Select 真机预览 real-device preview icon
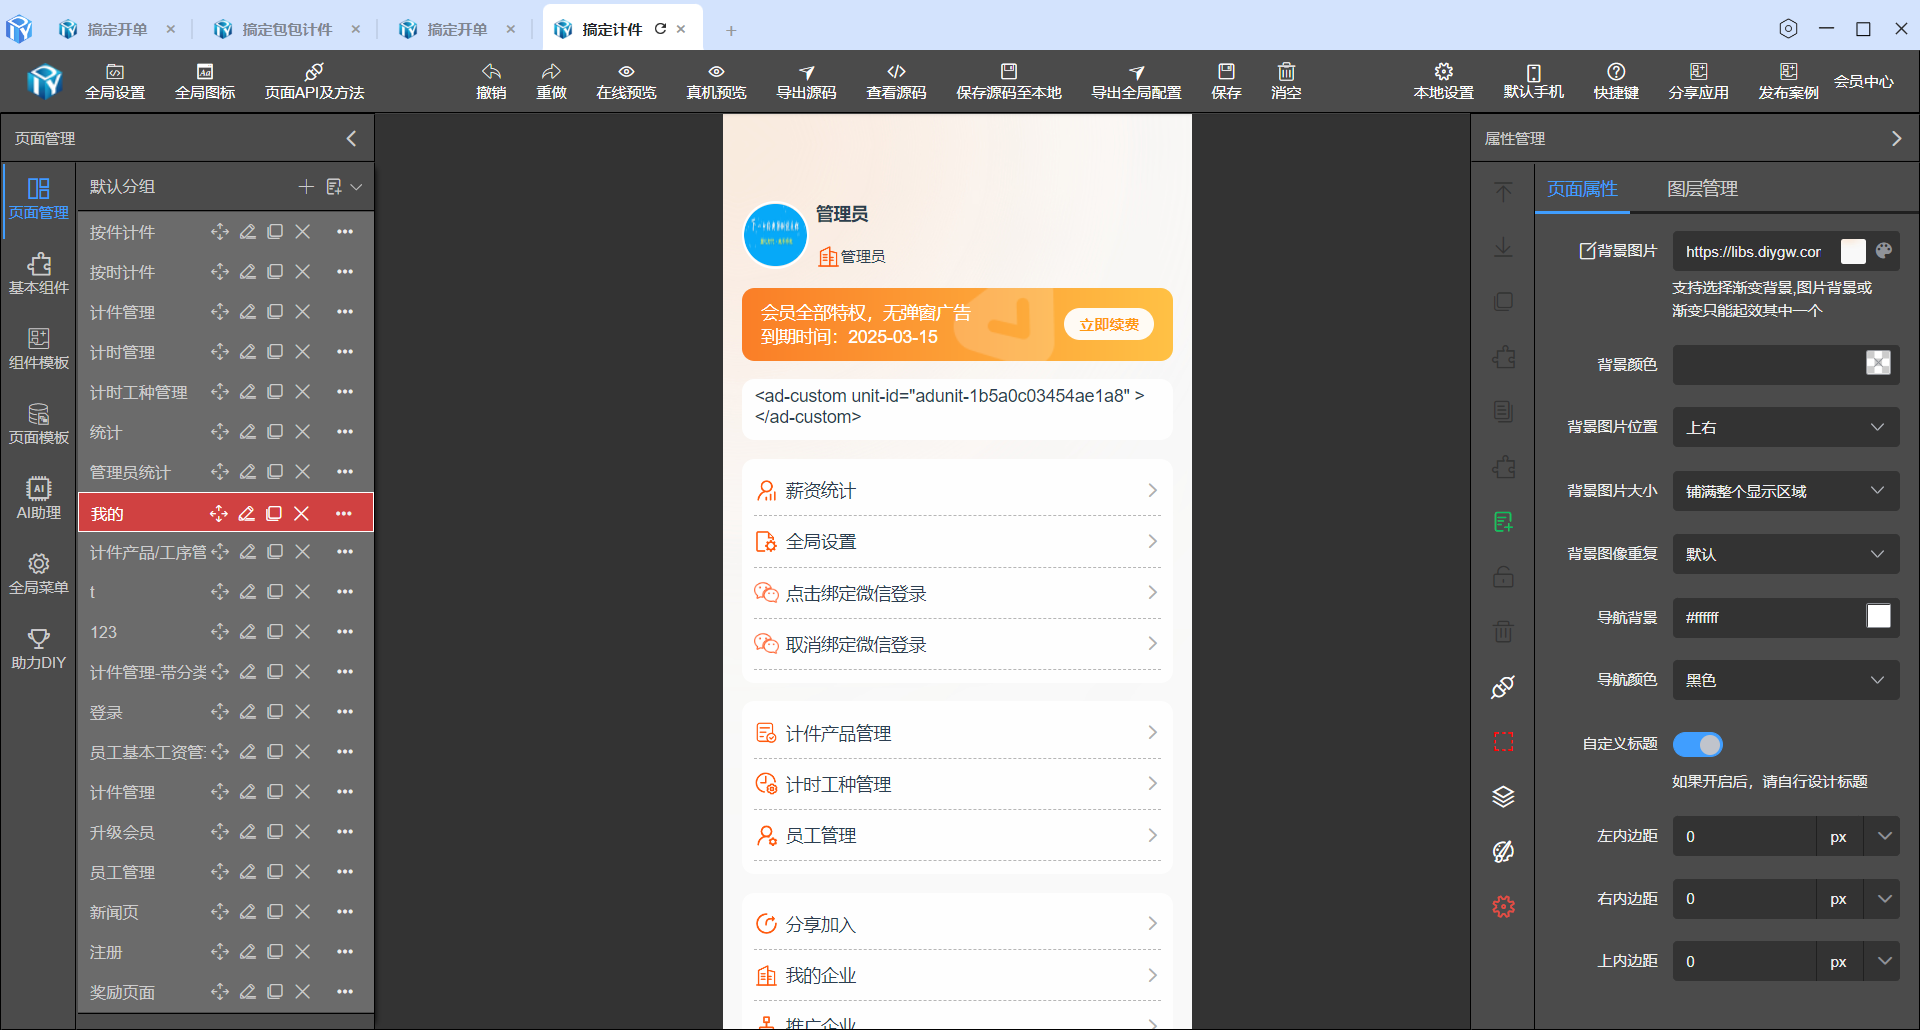This screenshot has width=1920, height=1030. 714,81
